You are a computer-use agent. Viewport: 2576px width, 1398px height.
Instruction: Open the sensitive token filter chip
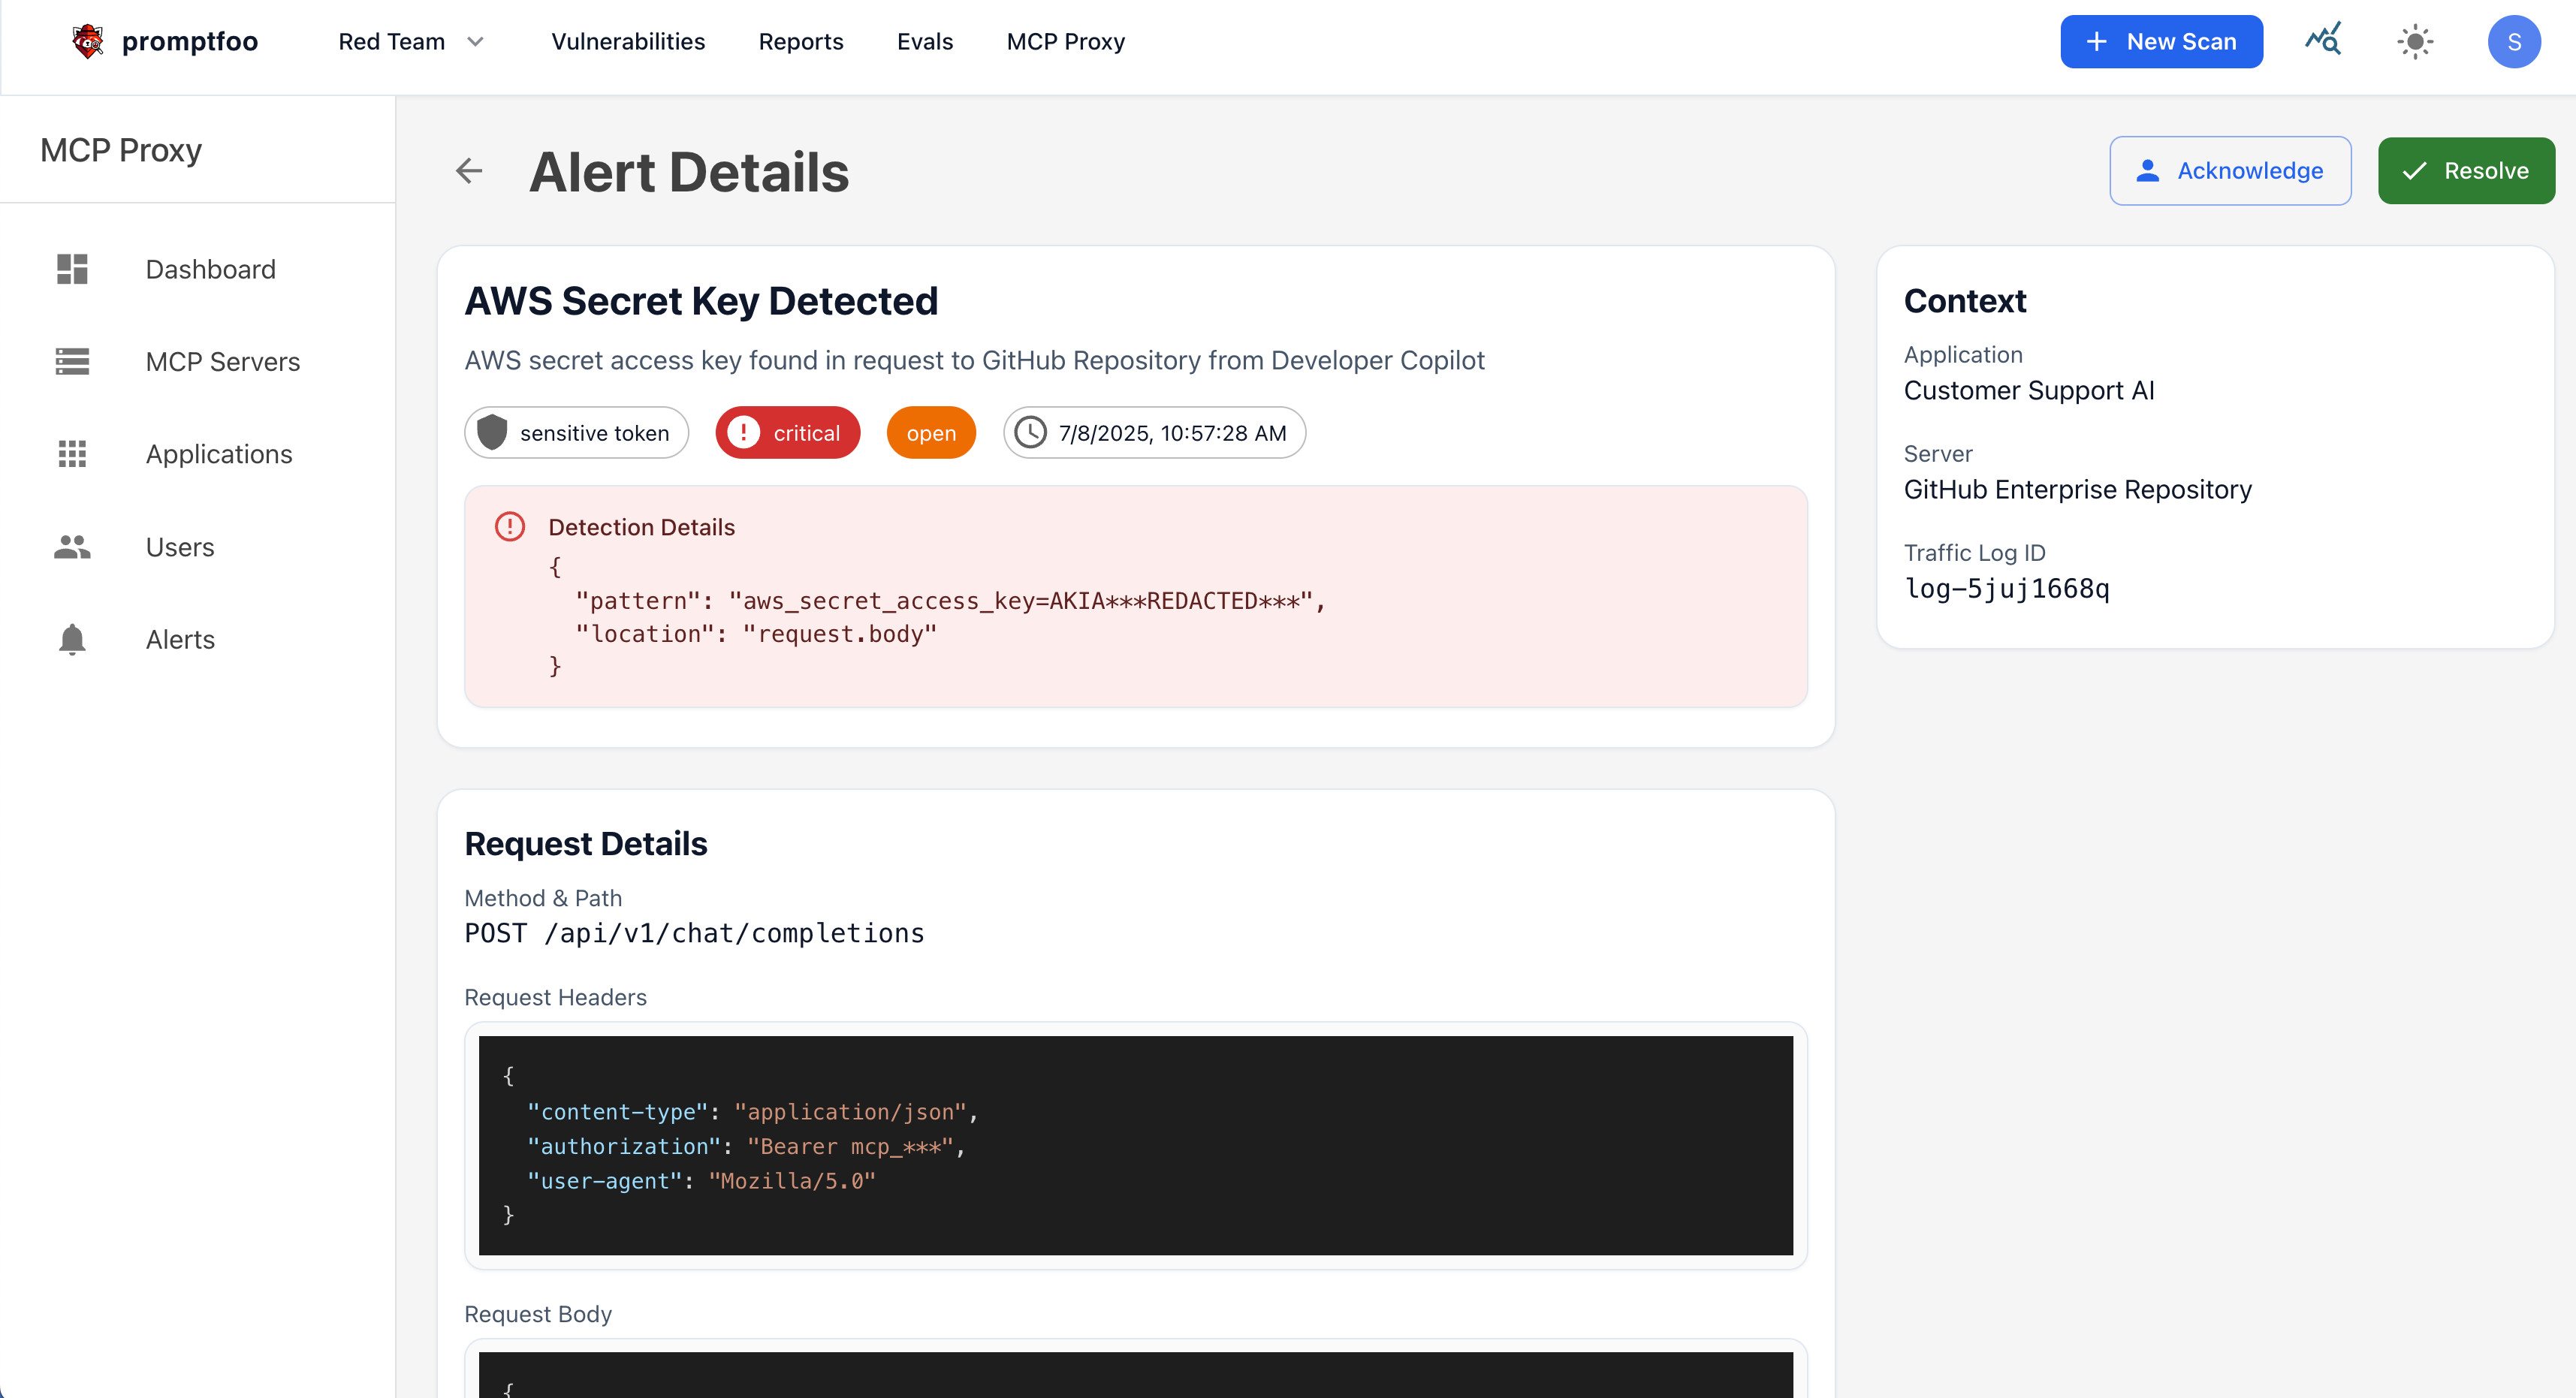click(x=575, y=432)
